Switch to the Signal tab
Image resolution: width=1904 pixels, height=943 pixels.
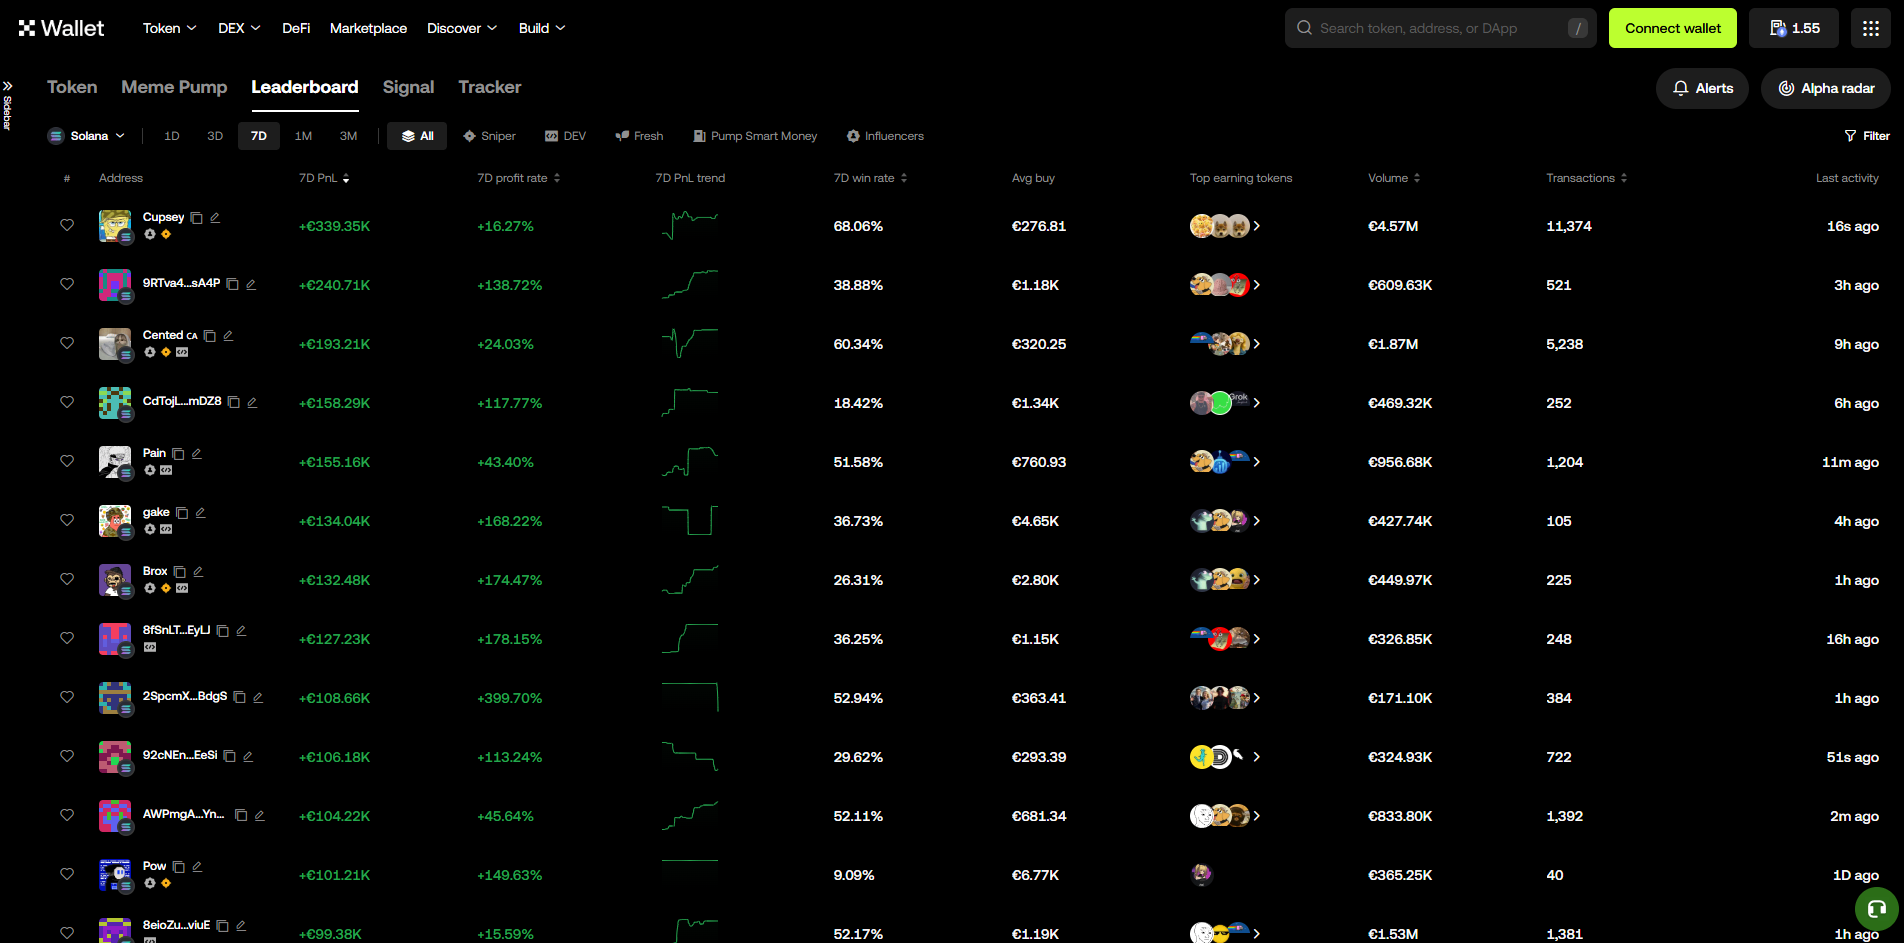click(408, 87)
